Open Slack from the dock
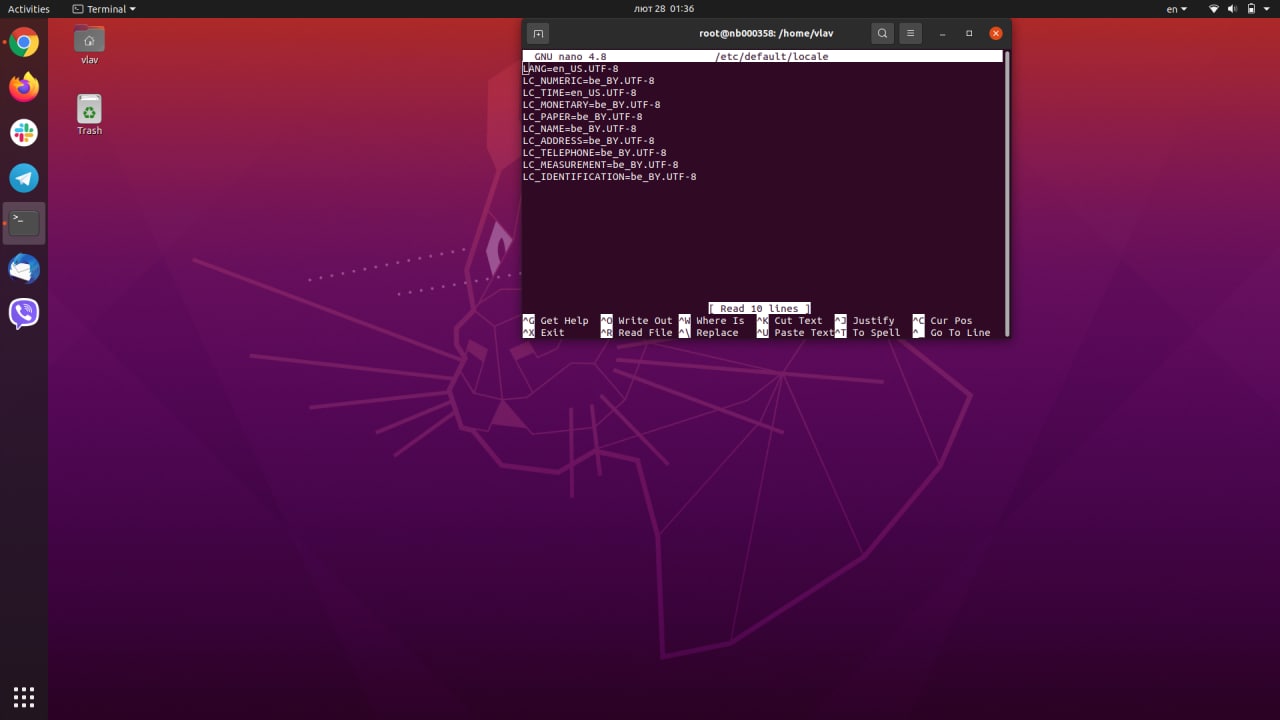 (24, 132)
